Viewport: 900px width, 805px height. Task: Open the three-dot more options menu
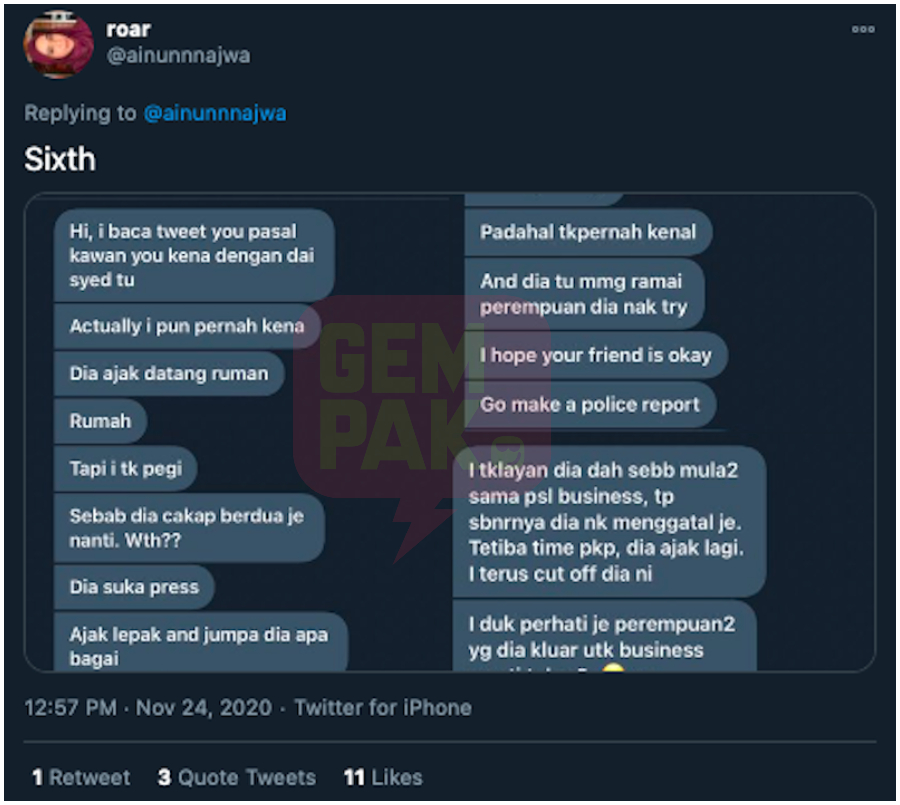point(863,29)
